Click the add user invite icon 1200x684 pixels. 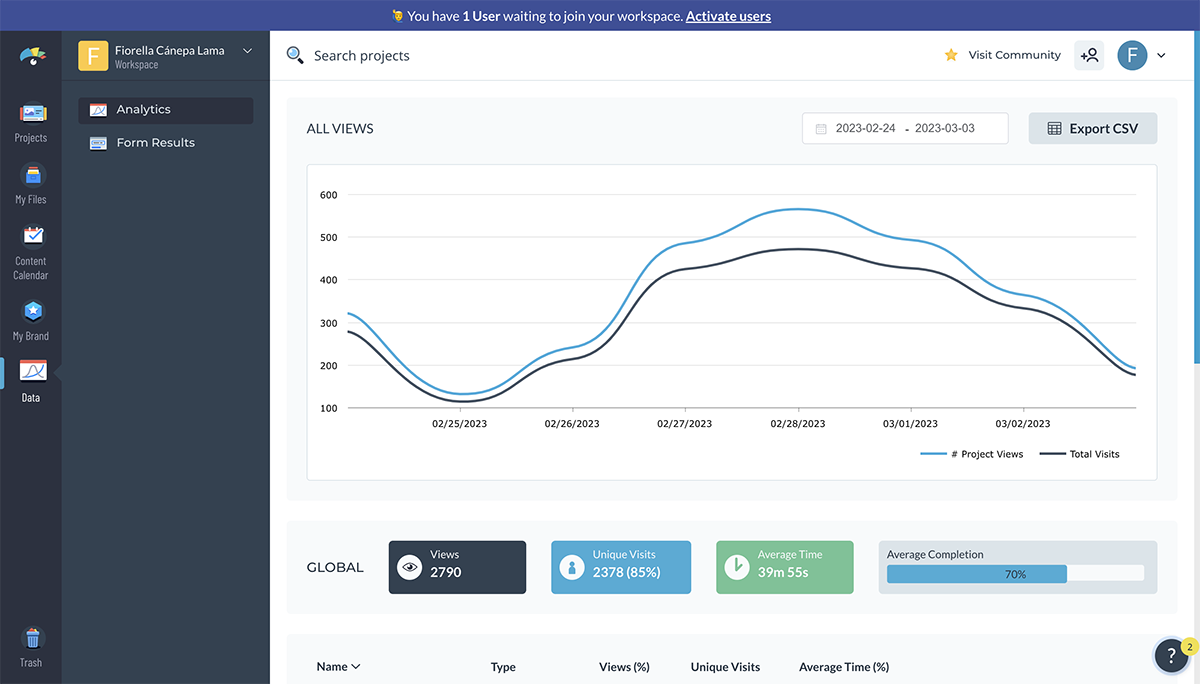click(x=1089, y=56)
